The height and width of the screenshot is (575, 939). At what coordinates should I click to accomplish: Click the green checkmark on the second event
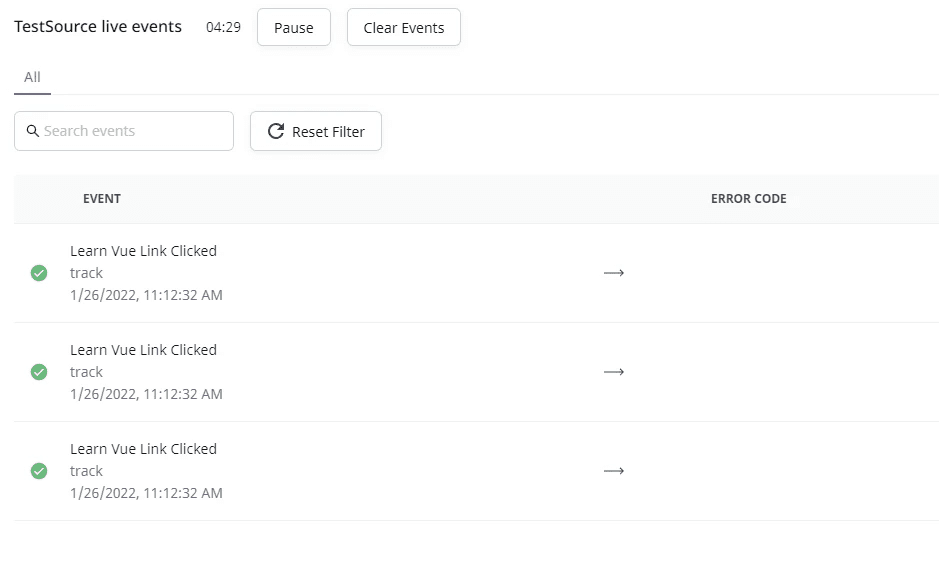(39, 372)
